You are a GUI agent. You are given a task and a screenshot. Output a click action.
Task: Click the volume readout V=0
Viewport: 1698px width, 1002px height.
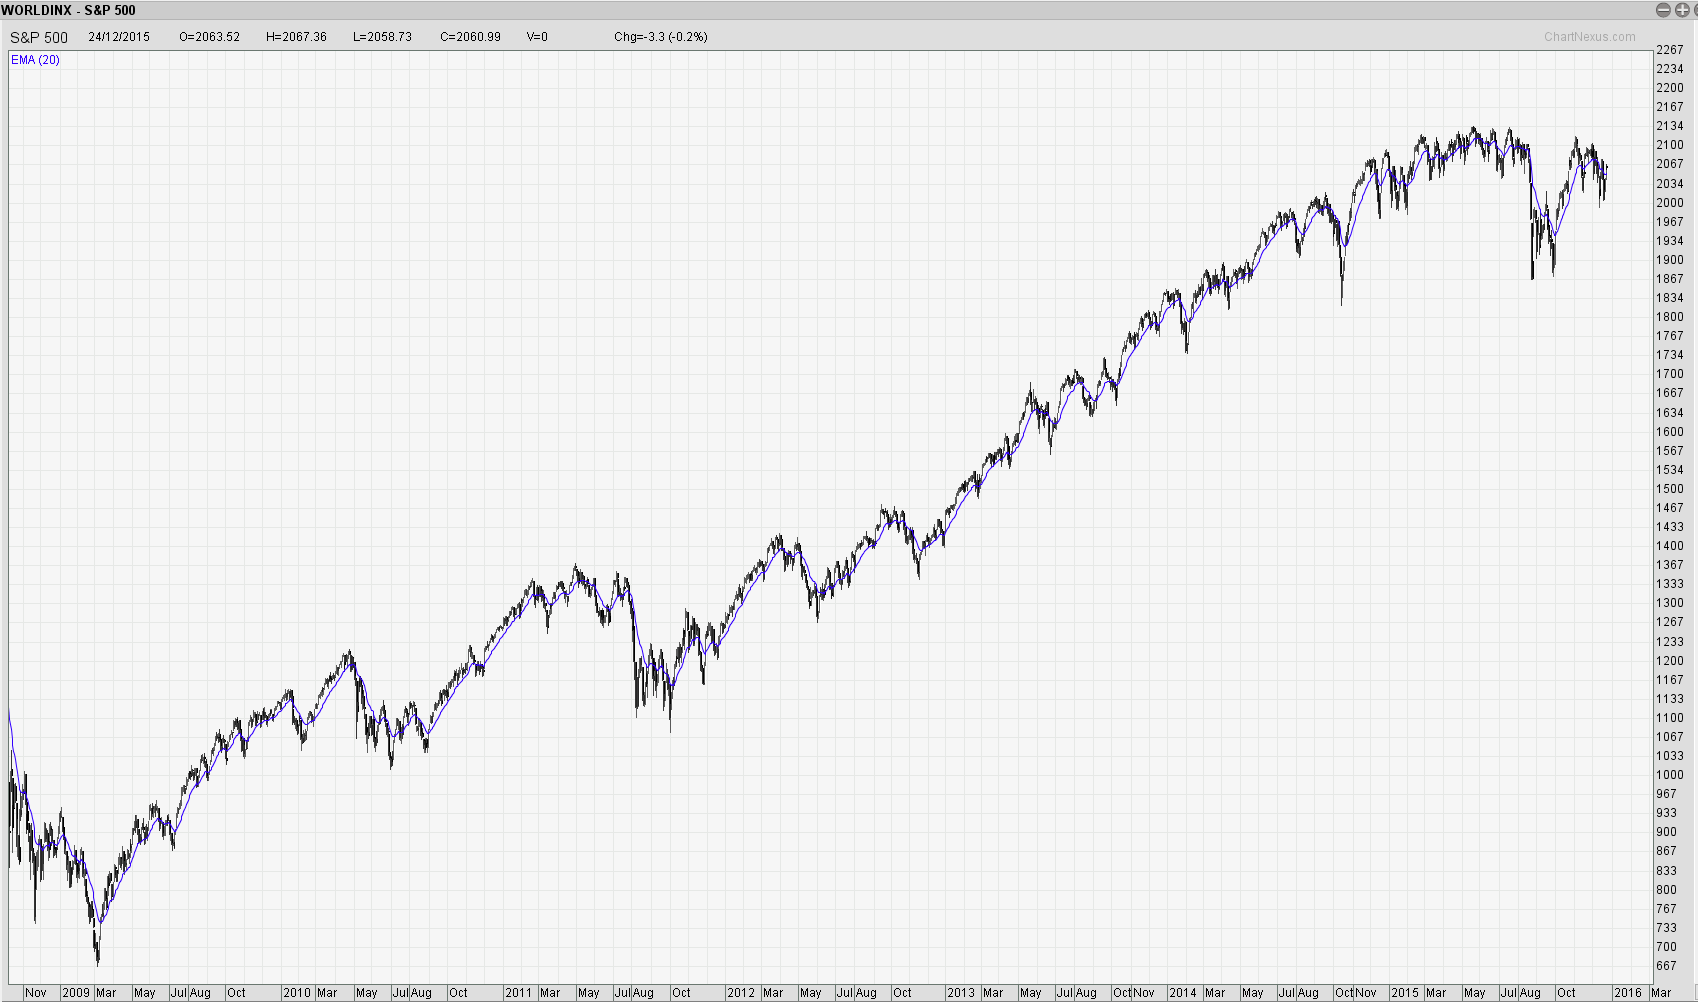click(x=537, y=37)
